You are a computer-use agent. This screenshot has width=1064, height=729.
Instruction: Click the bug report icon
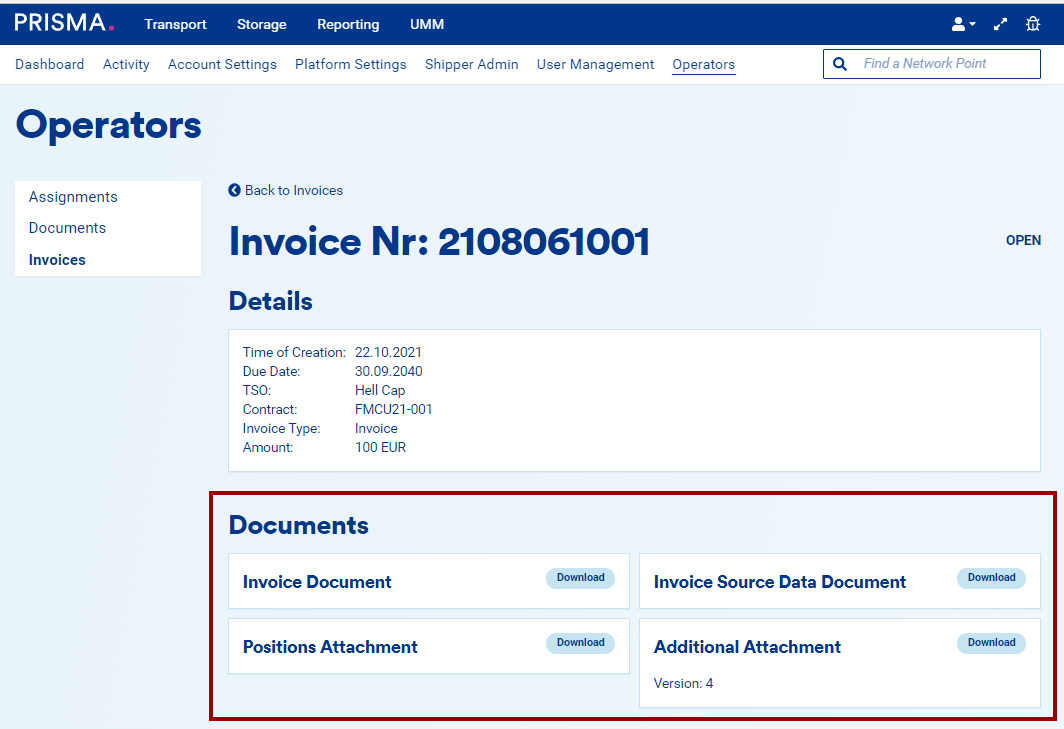[x=1033, y=24]
